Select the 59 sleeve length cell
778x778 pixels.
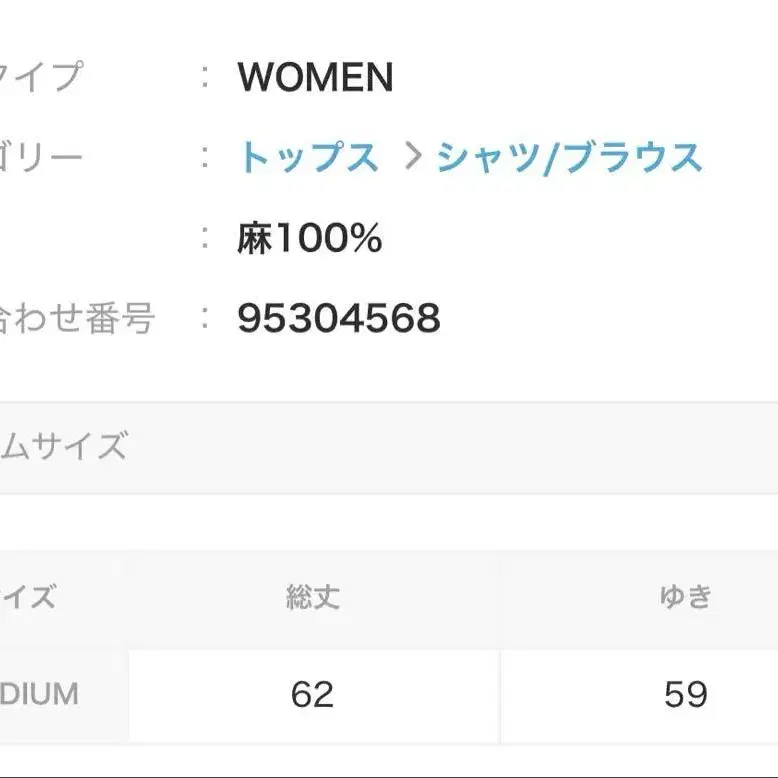tap(685, 694)
